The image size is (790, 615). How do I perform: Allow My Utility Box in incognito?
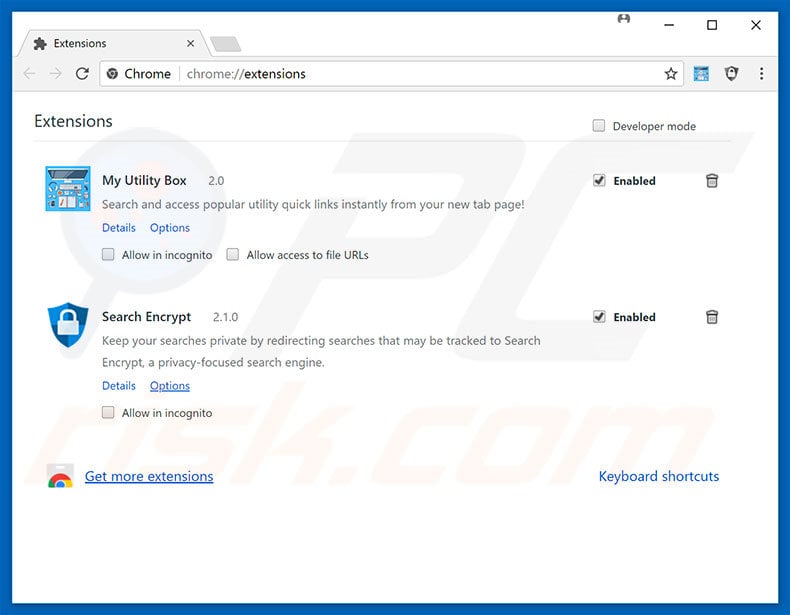coord(108,254)
